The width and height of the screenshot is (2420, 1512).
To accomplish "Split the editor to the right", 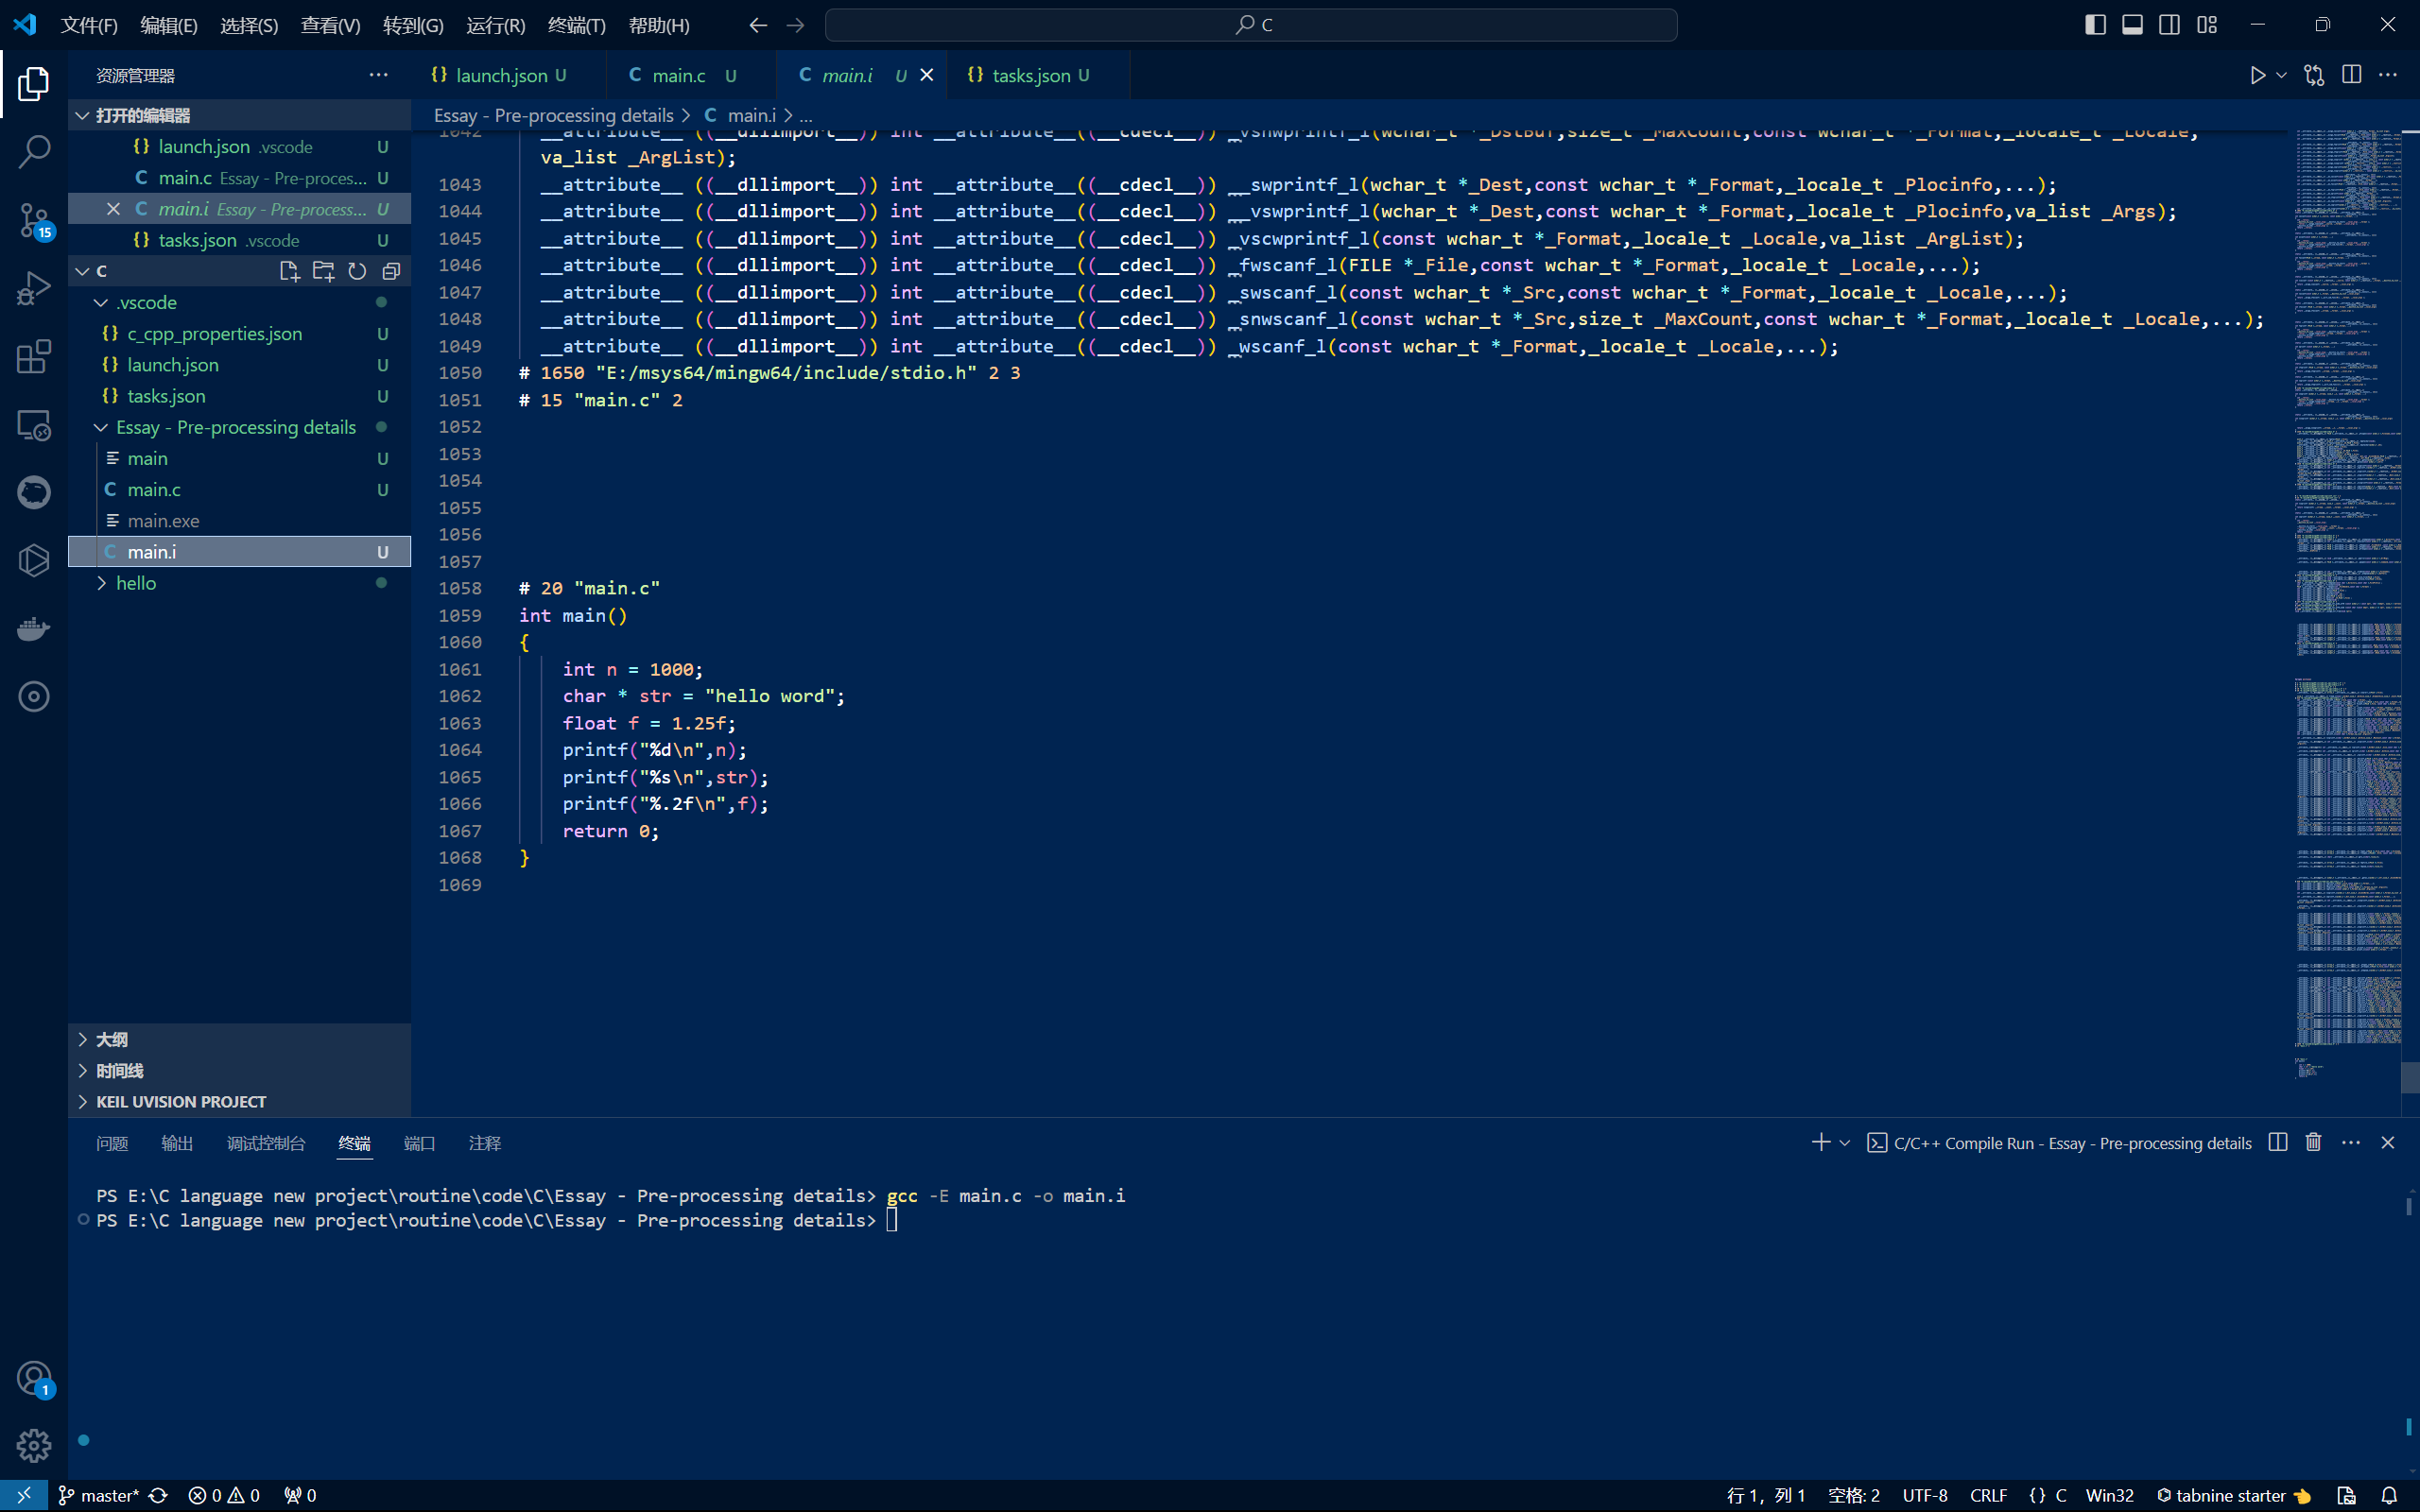I will click(x=2352, y=75).
